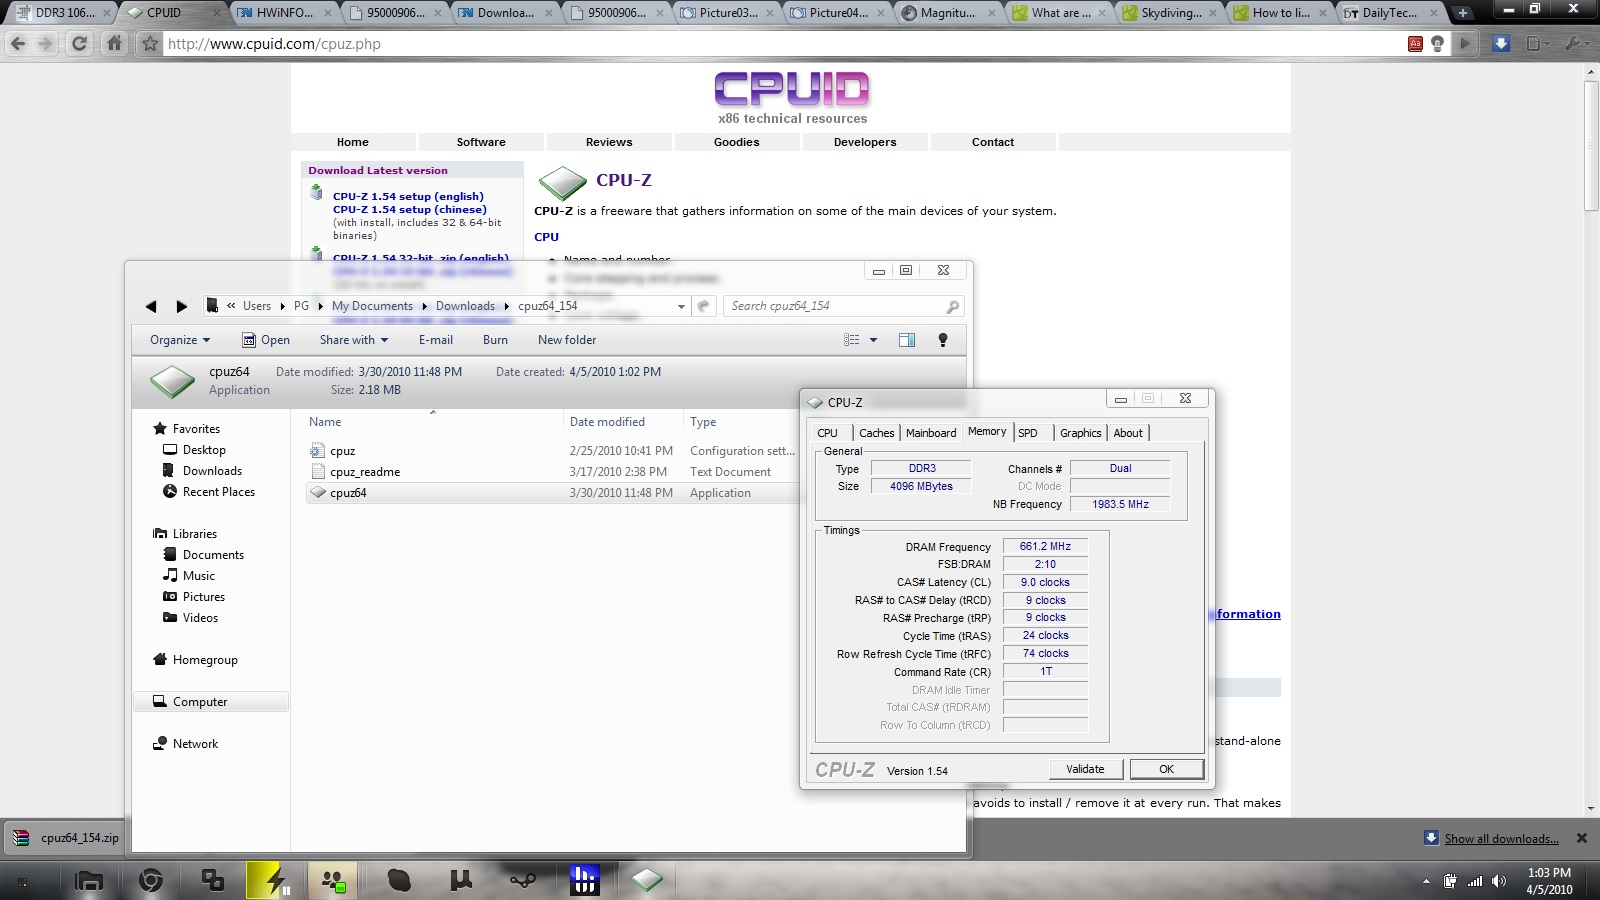This screenshot has width=1600, height=900.
Task: Switch to the HWiNFO browser tab
Action: (285, 13)
